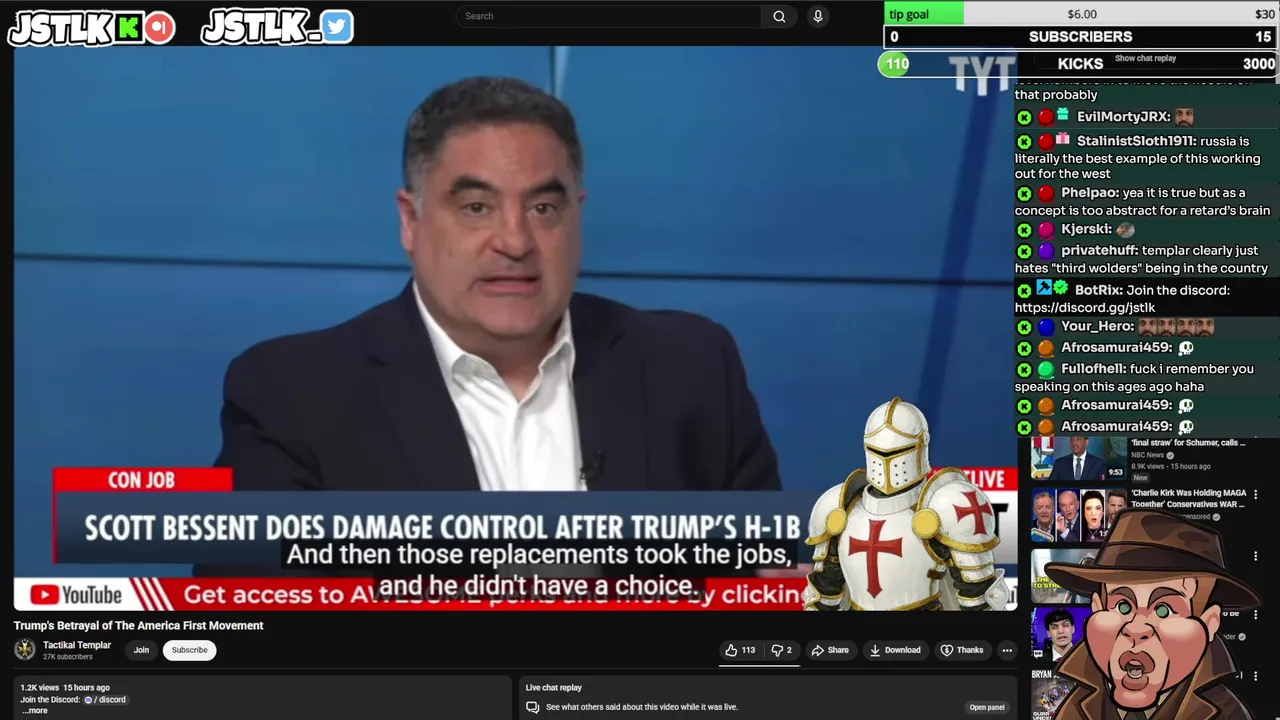The image size is (1280, 720).
Task: Click the red record icon beside Kick logo
Action: 159,28
